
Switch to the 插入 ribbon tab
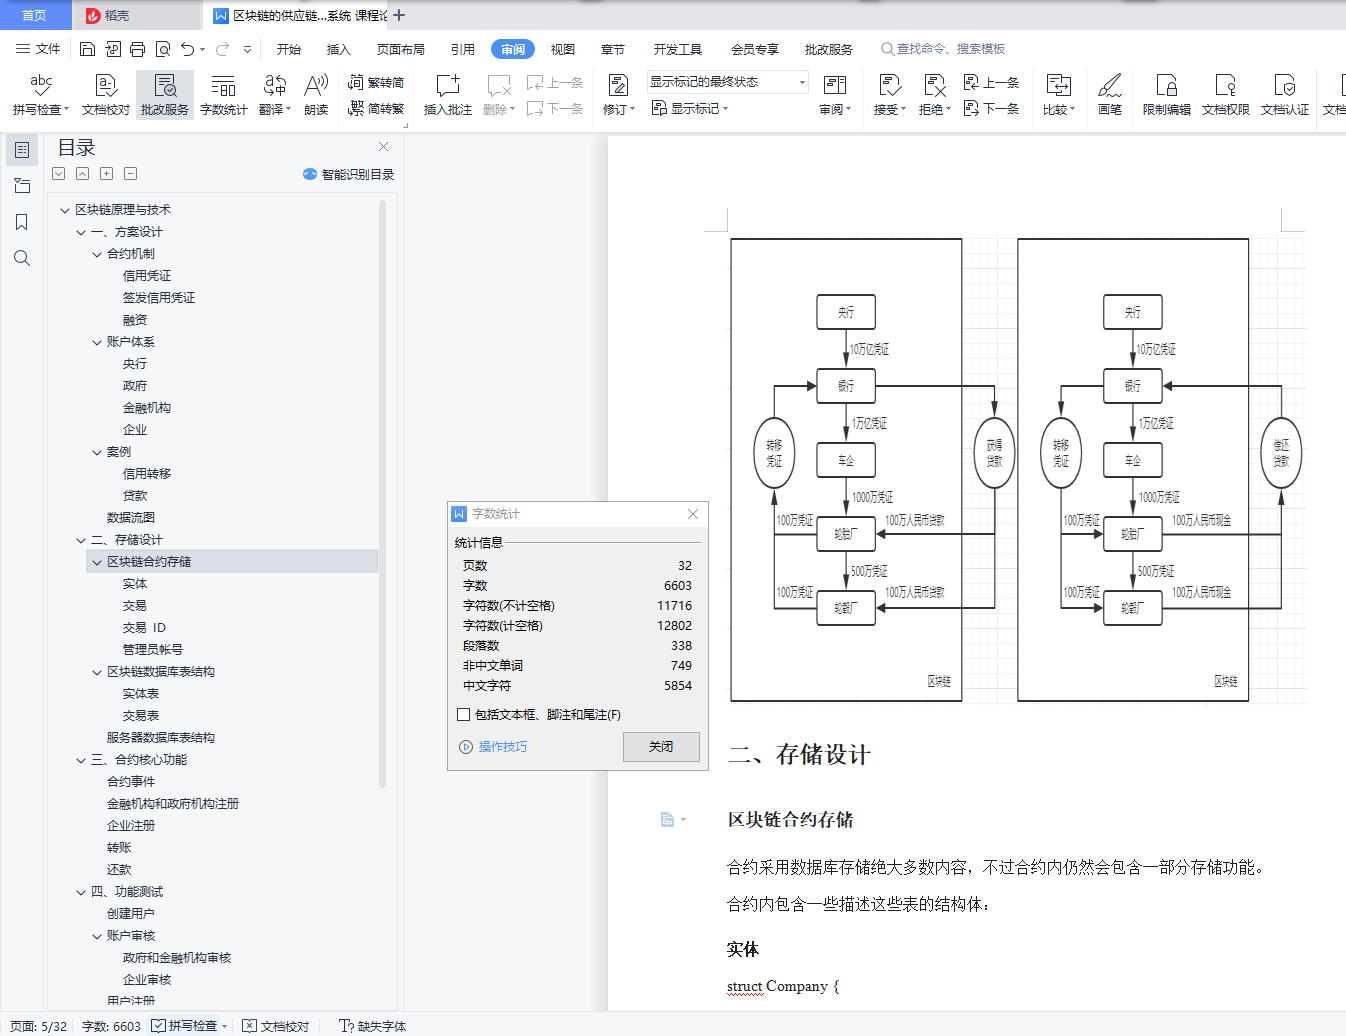tap(339, 49)
